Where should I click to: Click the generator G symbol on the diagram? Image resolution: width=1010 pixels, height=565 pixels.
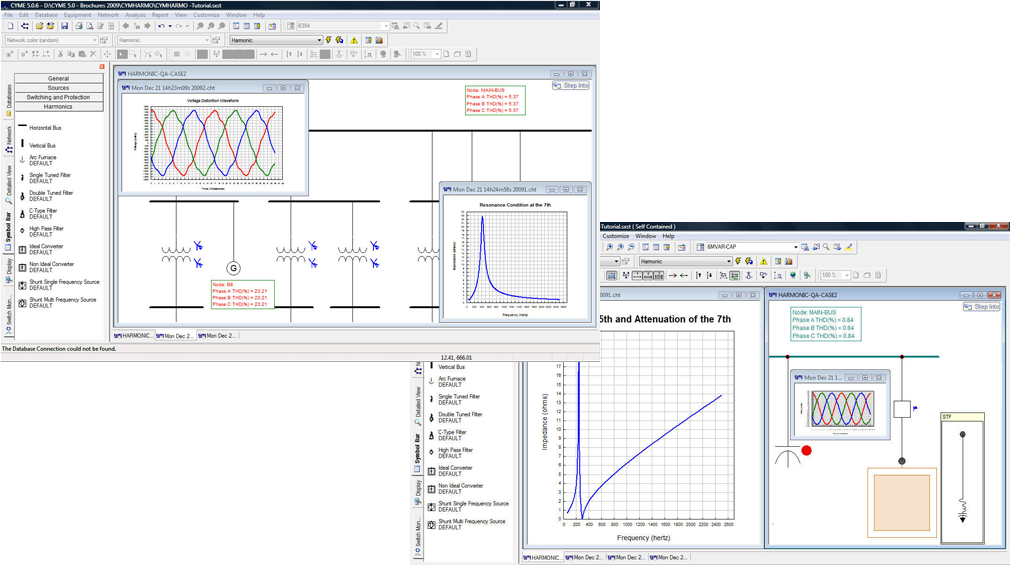pyautogui.click(x=233, y=268)
